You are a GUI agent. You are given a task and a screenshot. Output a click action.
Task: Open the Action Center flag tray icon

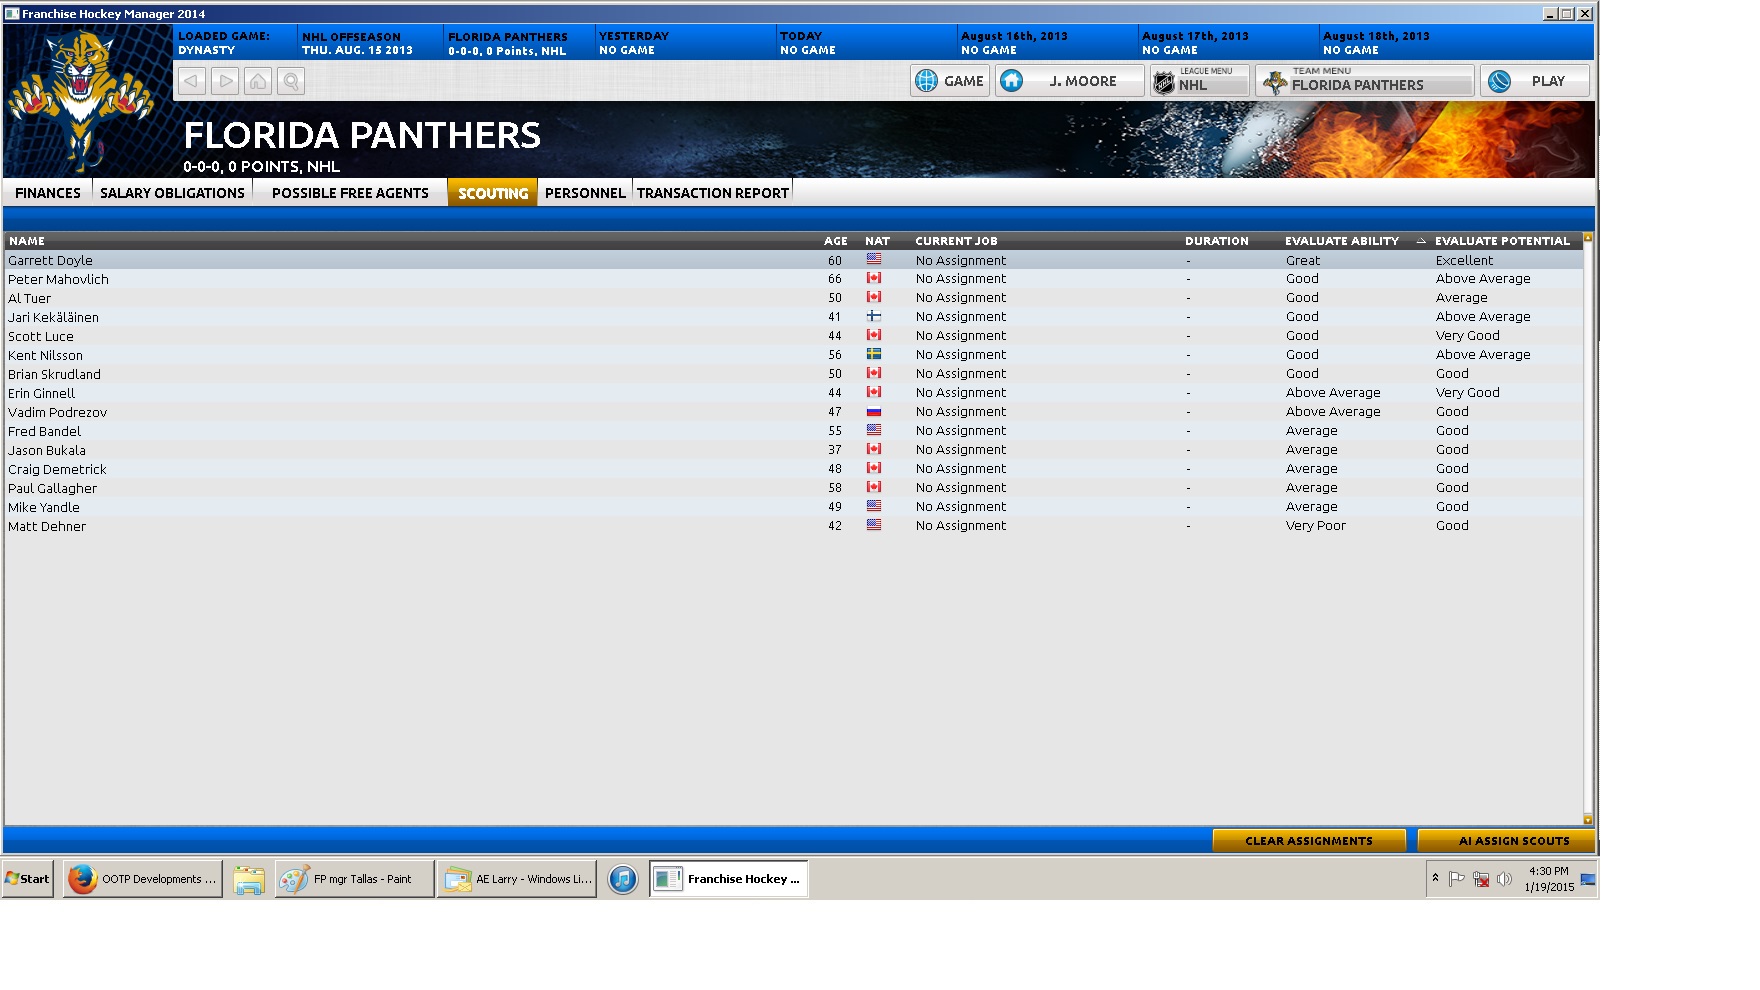pos(1457,879)
